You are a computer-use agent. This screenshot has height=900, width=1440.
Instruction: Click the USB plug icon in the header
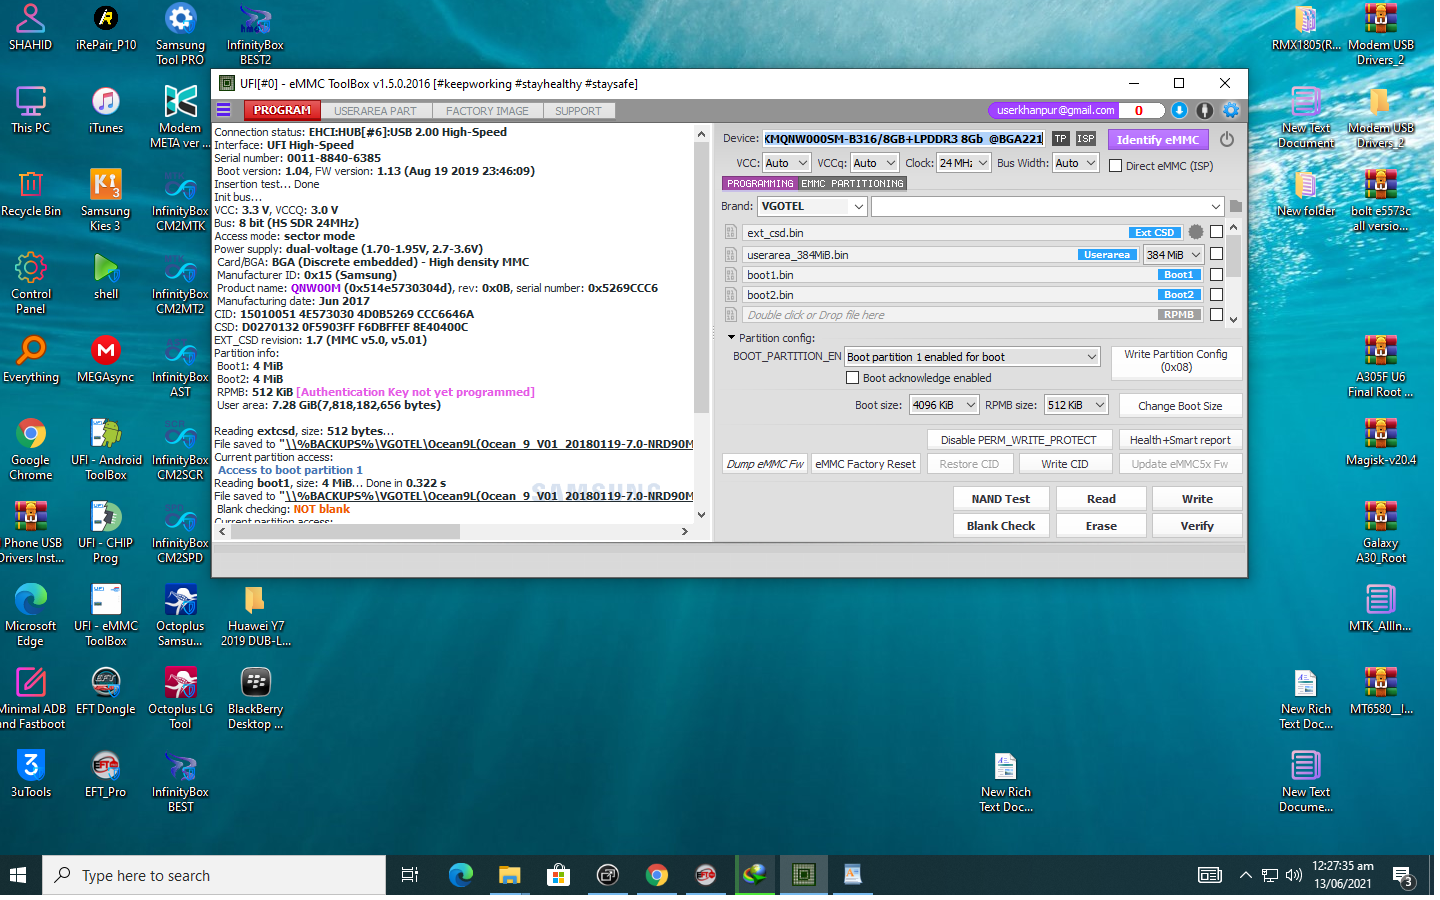click(x=1205, y=111)
